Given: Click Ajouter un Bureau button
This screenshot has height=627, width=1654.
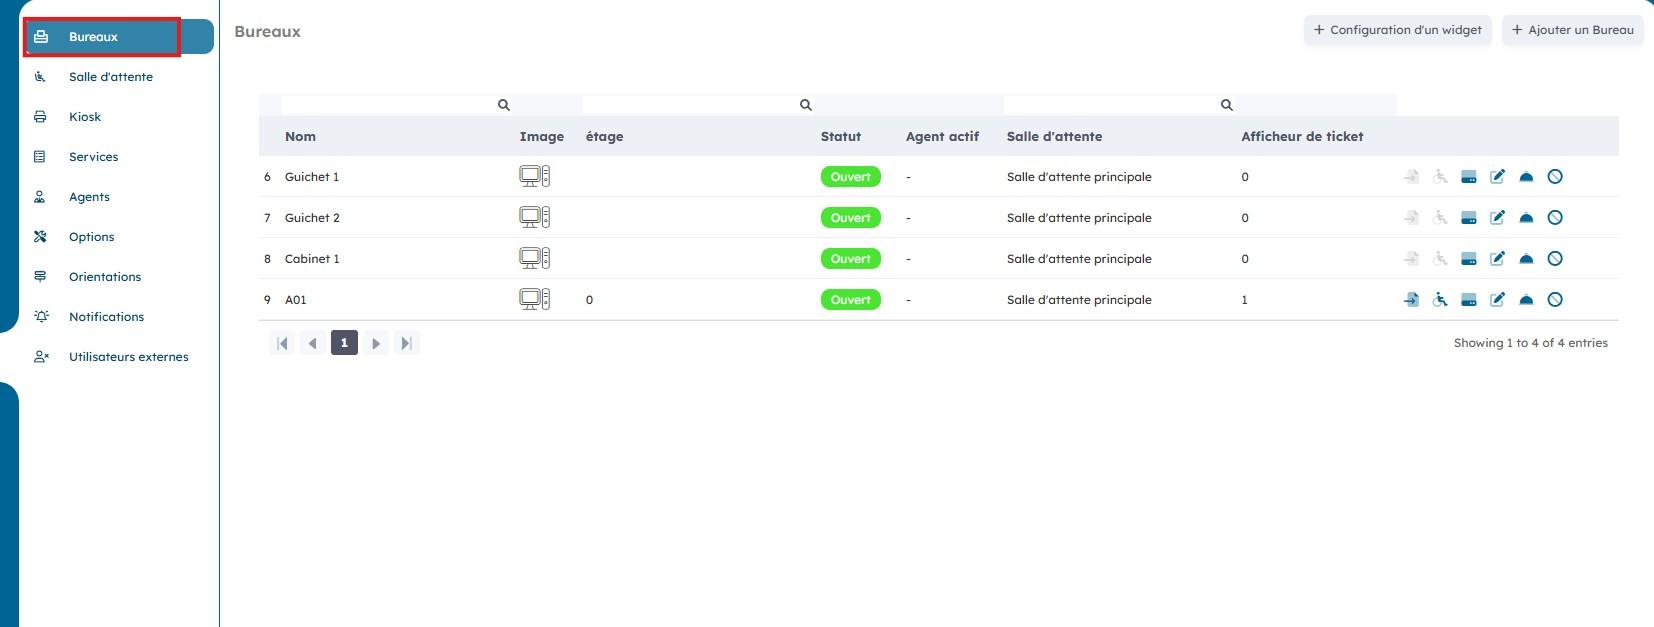Looking at the screenshot, I should tap(1572, 30).
